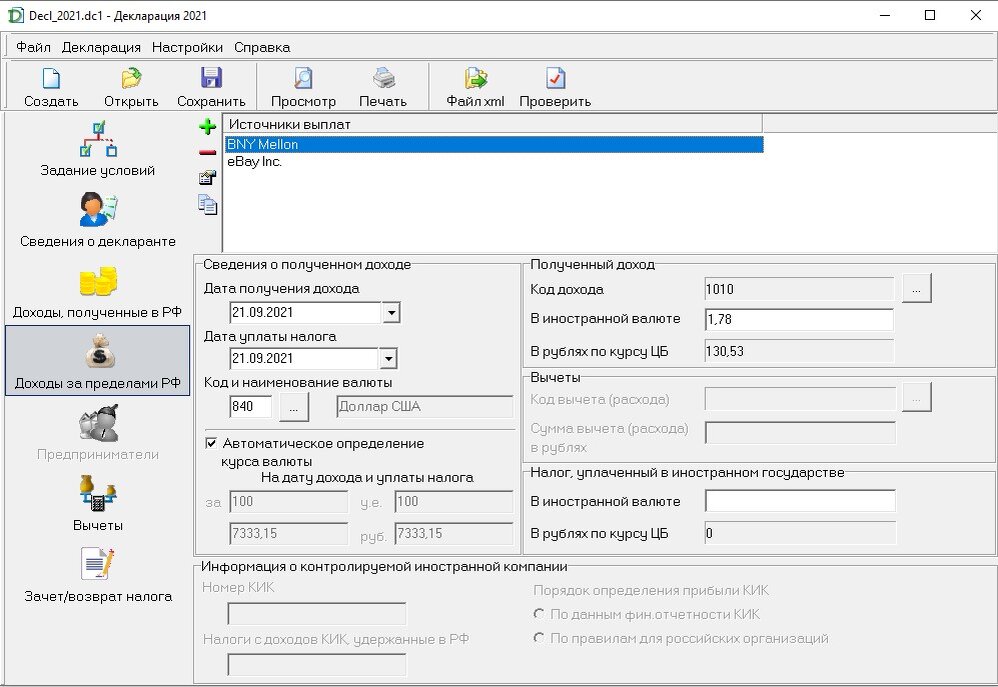Viewport: 998px width, 687px height.
Task: Open the Вычеты section
Action: click(97, 503)
